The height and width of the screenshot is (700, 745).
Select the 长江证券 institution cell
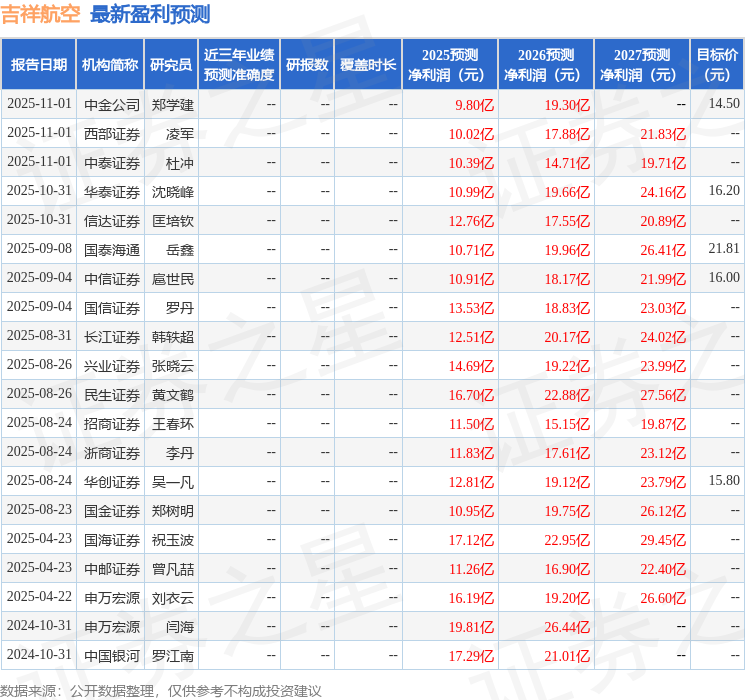tap(112, 337)
